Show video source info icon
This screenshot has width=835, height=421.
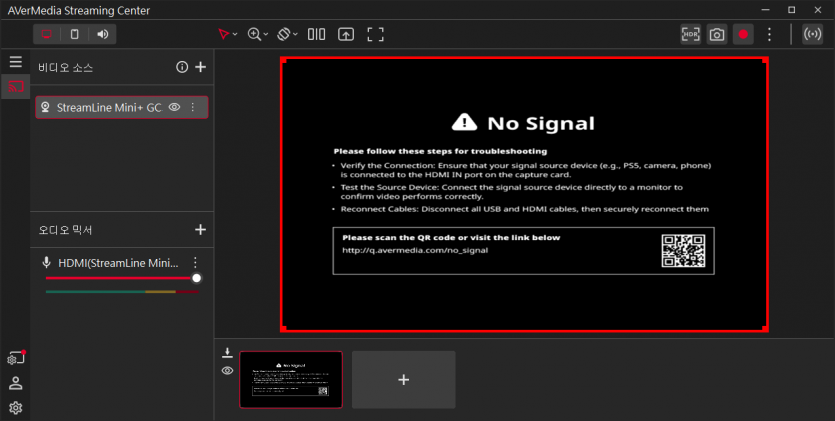click(x=182, y=67)
